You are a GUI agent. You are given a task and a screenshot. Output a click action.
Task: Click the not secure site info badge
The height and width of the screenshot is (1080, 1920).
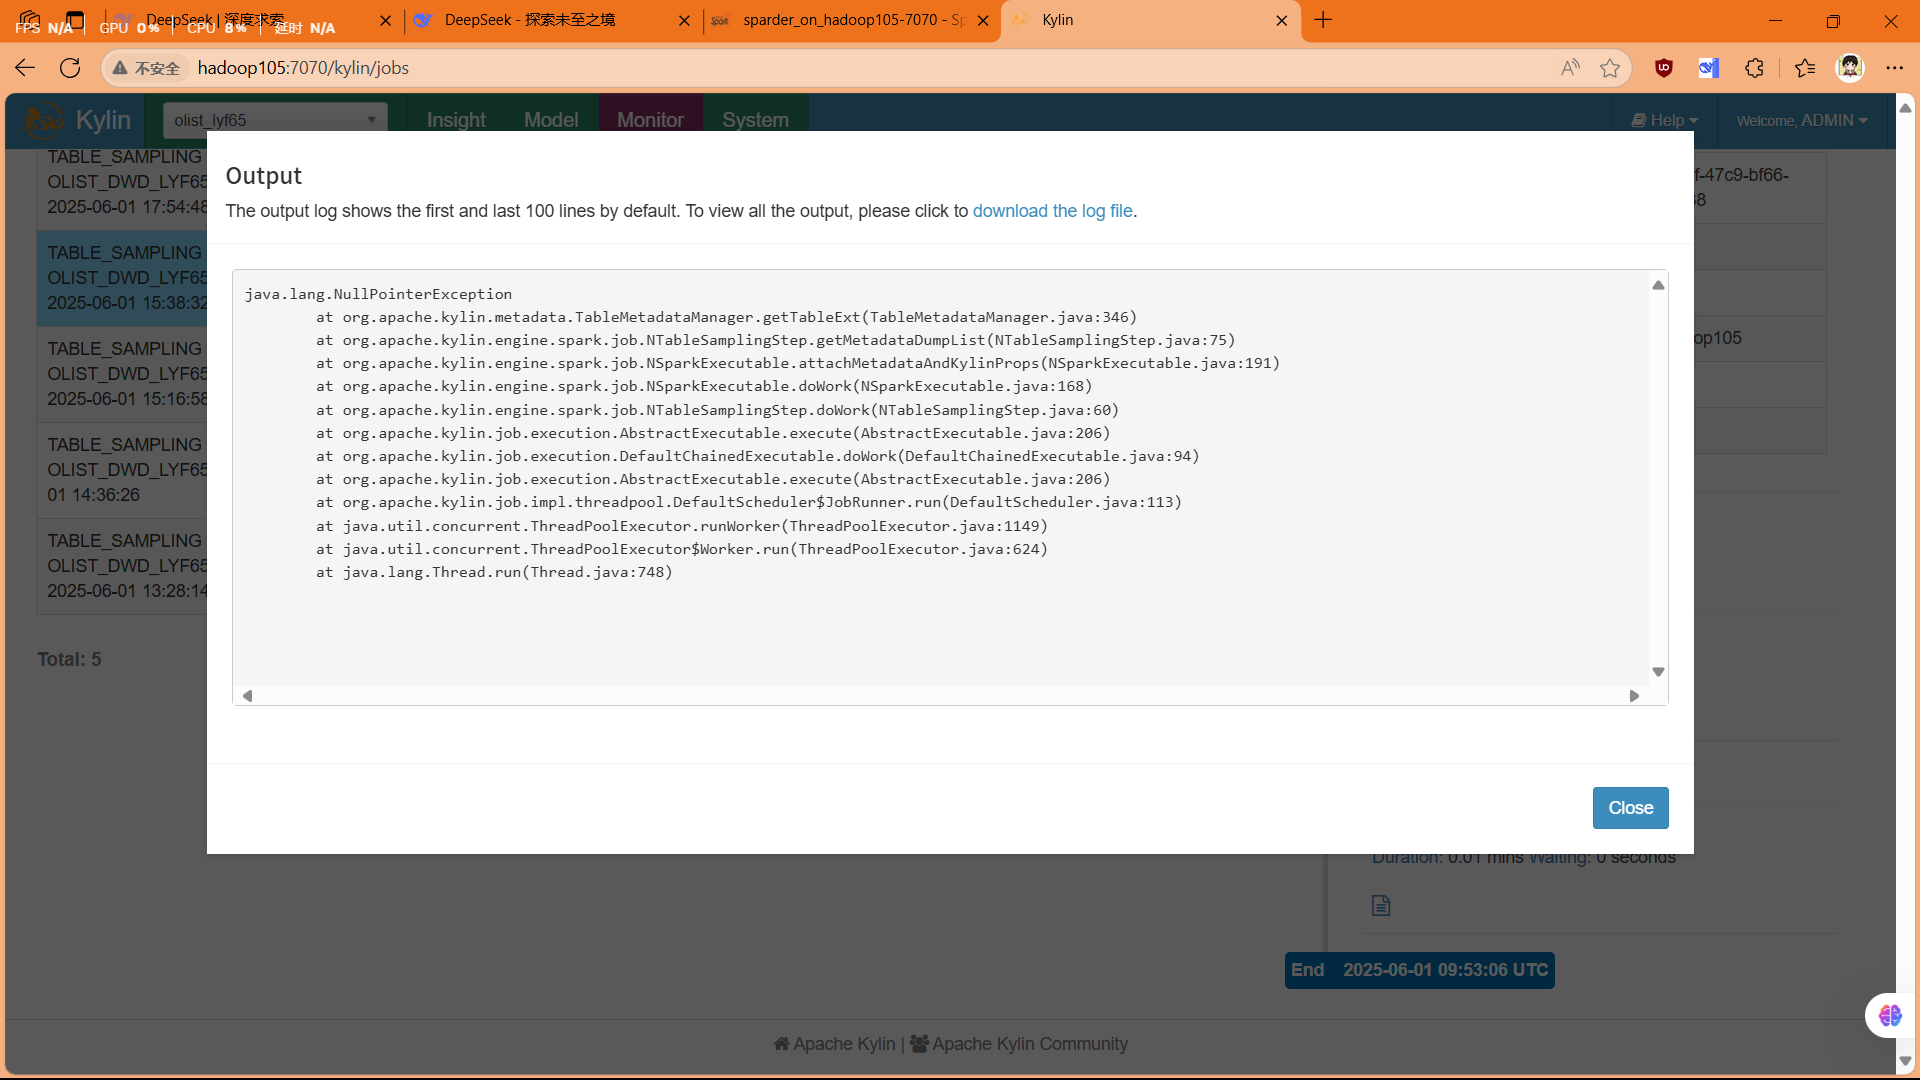pyautogui.click(x=147, y=68)
